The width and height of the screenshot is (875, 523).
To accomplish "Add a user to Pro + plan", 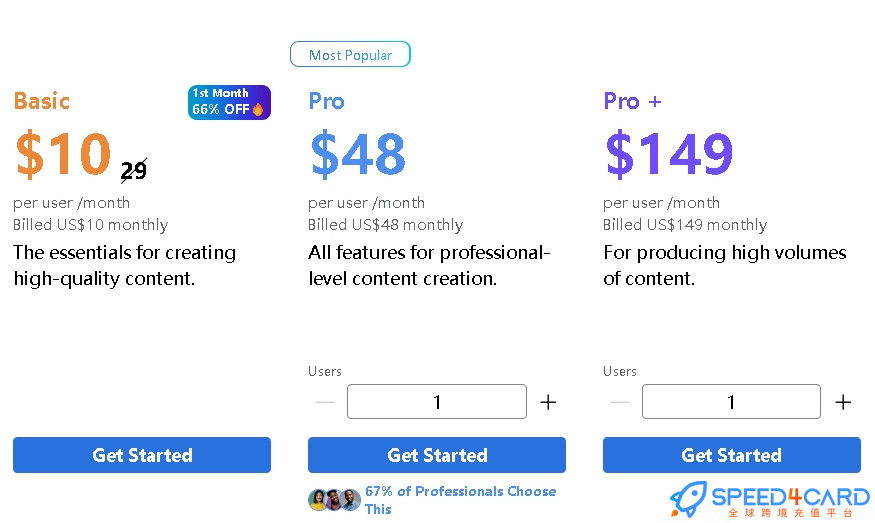I will pos(843,402).
